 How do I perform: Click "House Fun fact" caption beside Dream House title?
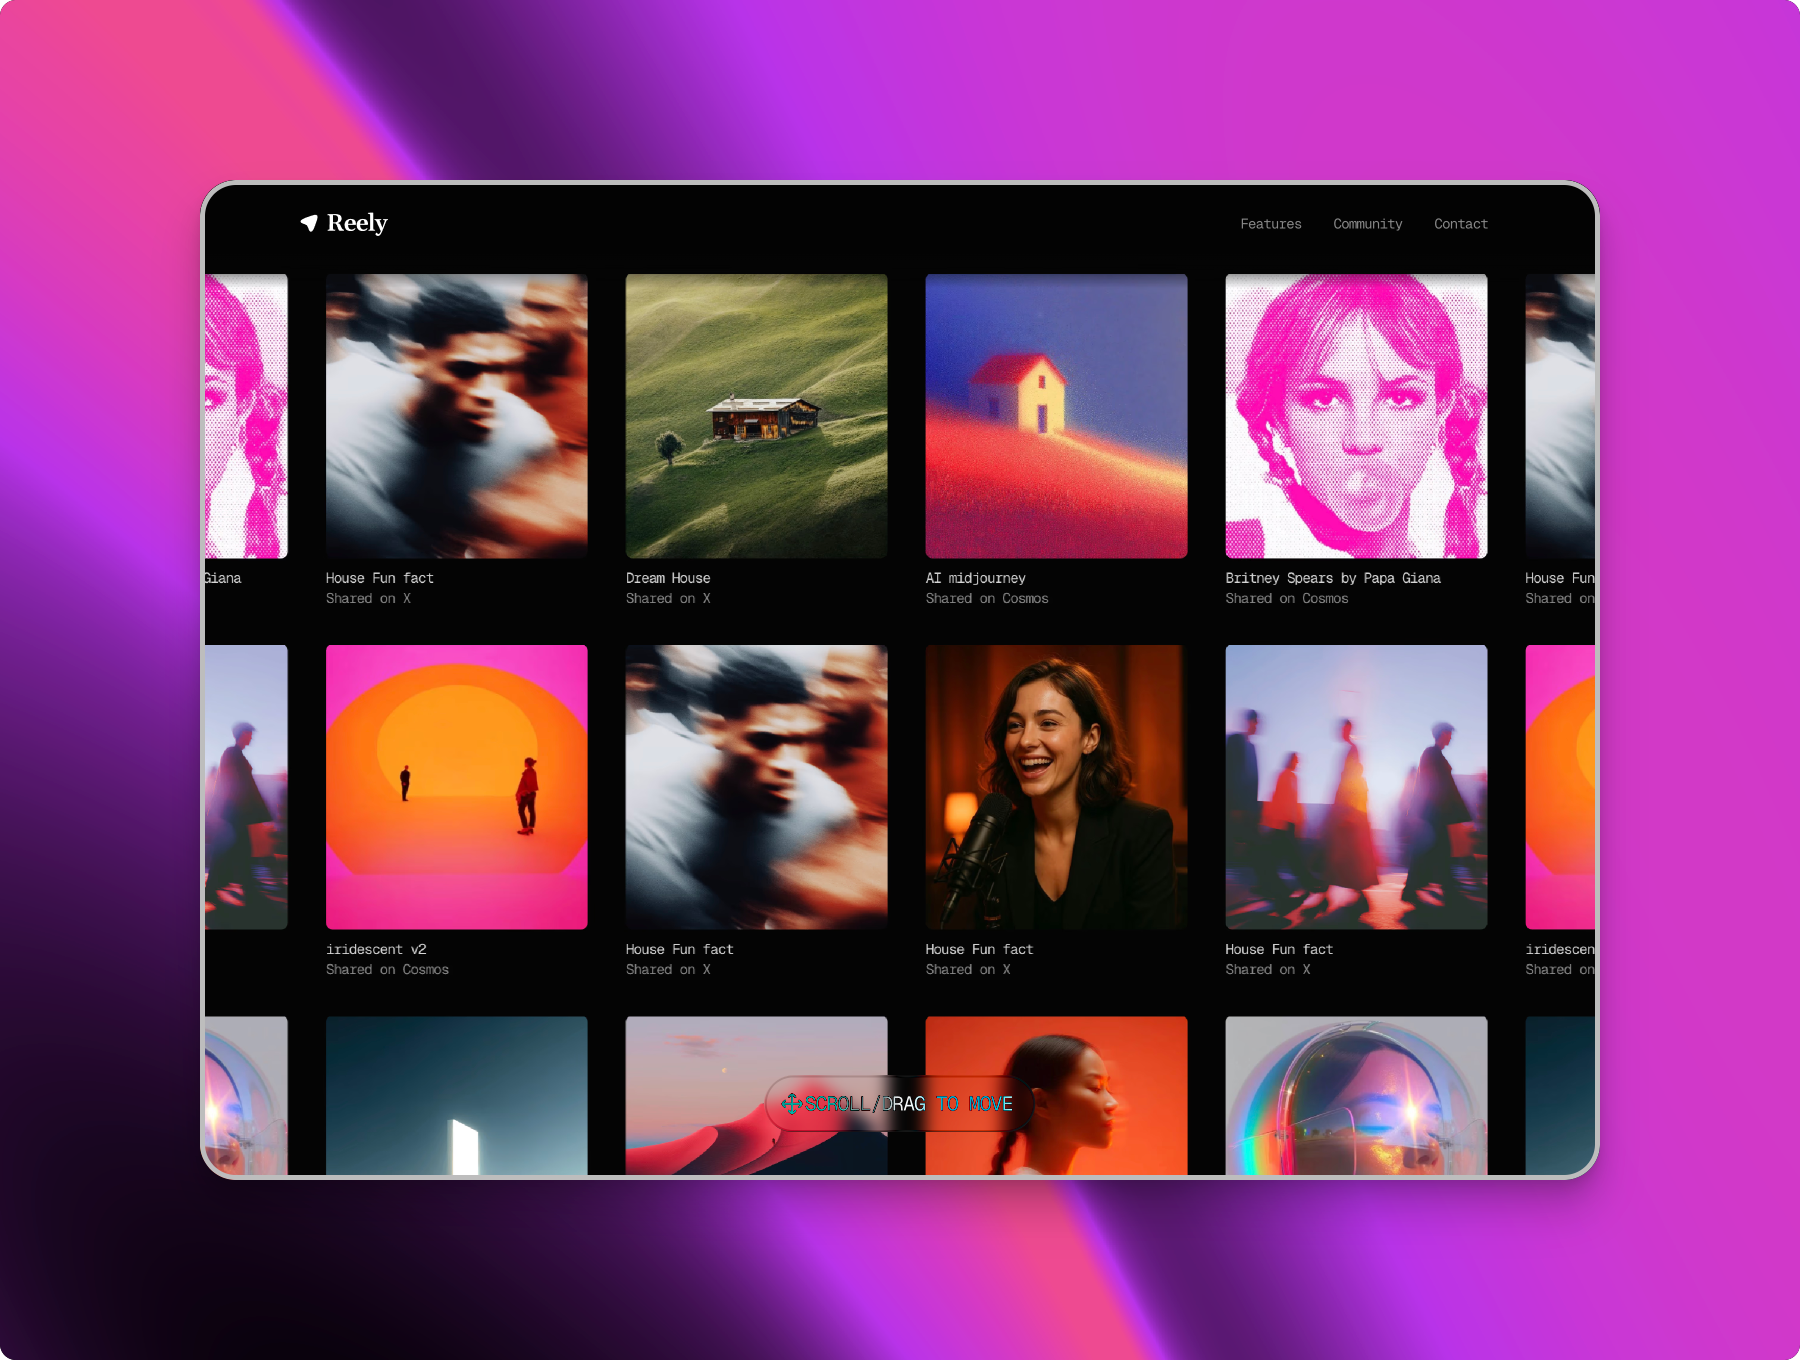[x=379, y=578]
